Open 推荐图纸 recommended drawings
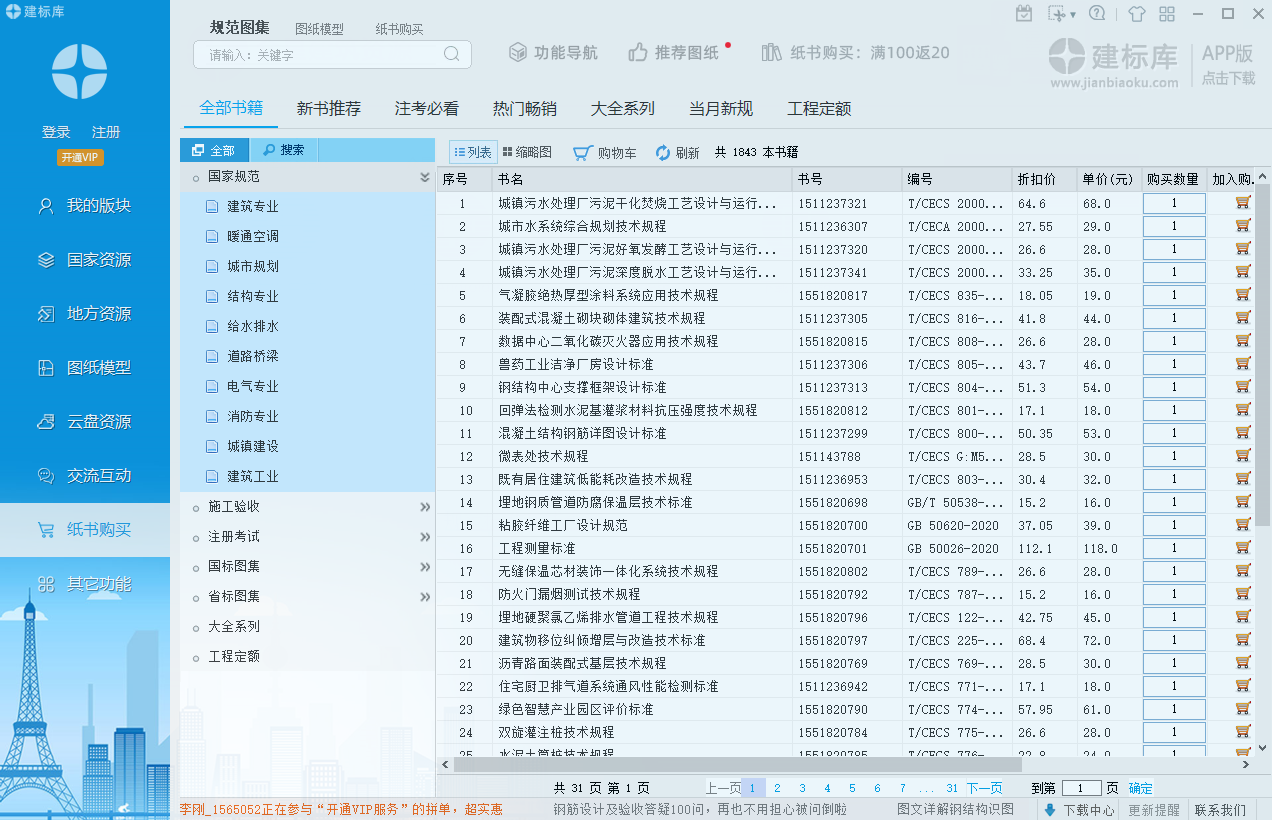Image resolution: width=1272 pixels, height=820 pixels. (x=674, y=53)
